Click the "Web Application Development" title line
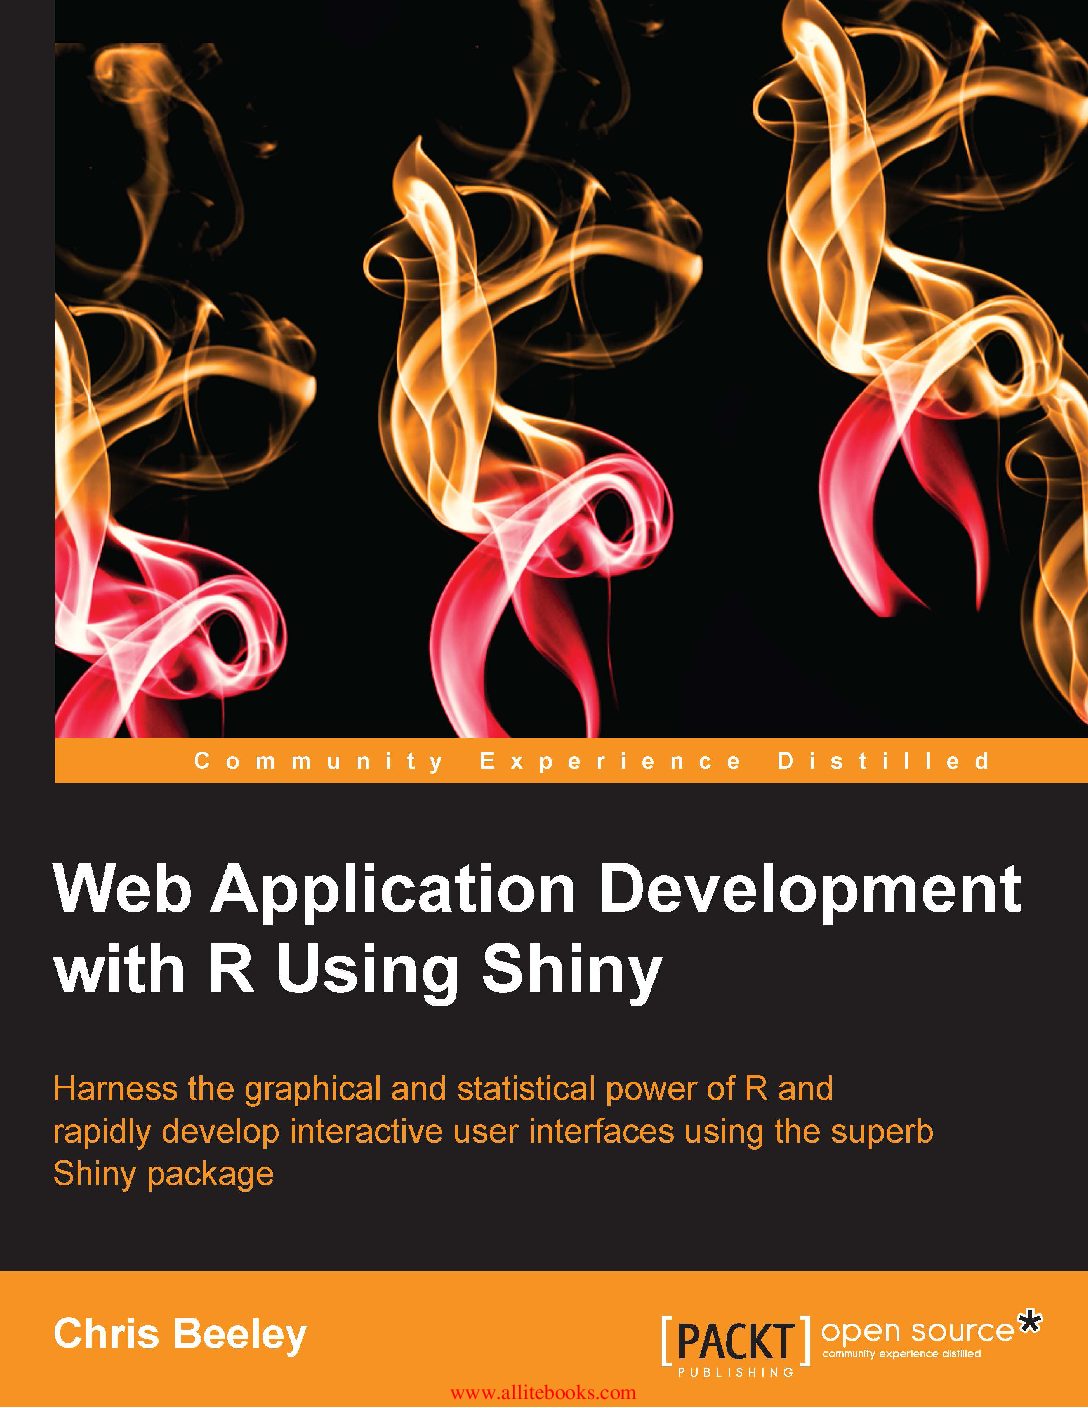Screen dimensions: 1088x1408 click(x=537, y=888)
